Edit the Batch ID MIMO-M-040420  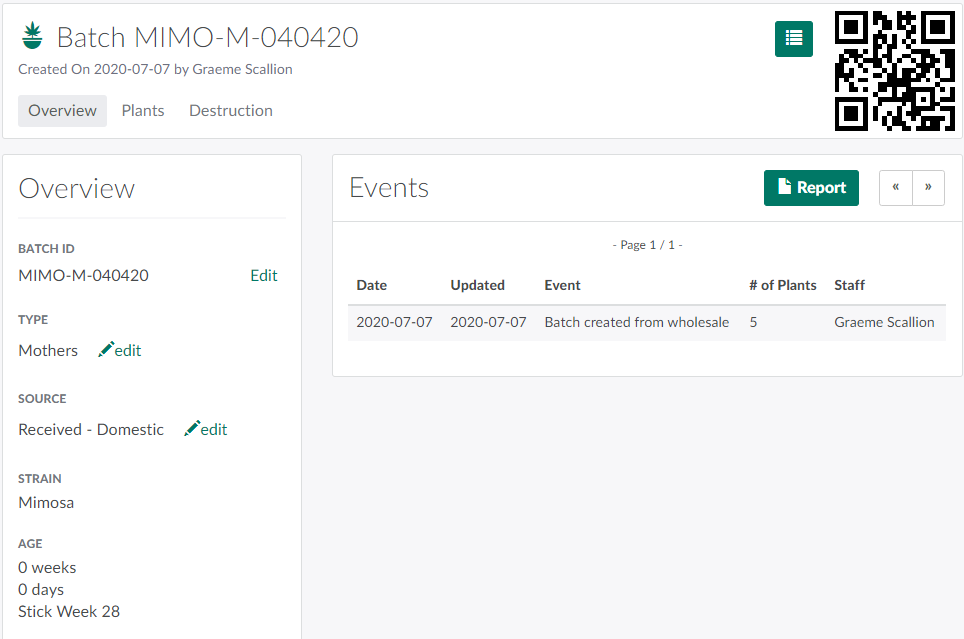click(x=264, y=275)
